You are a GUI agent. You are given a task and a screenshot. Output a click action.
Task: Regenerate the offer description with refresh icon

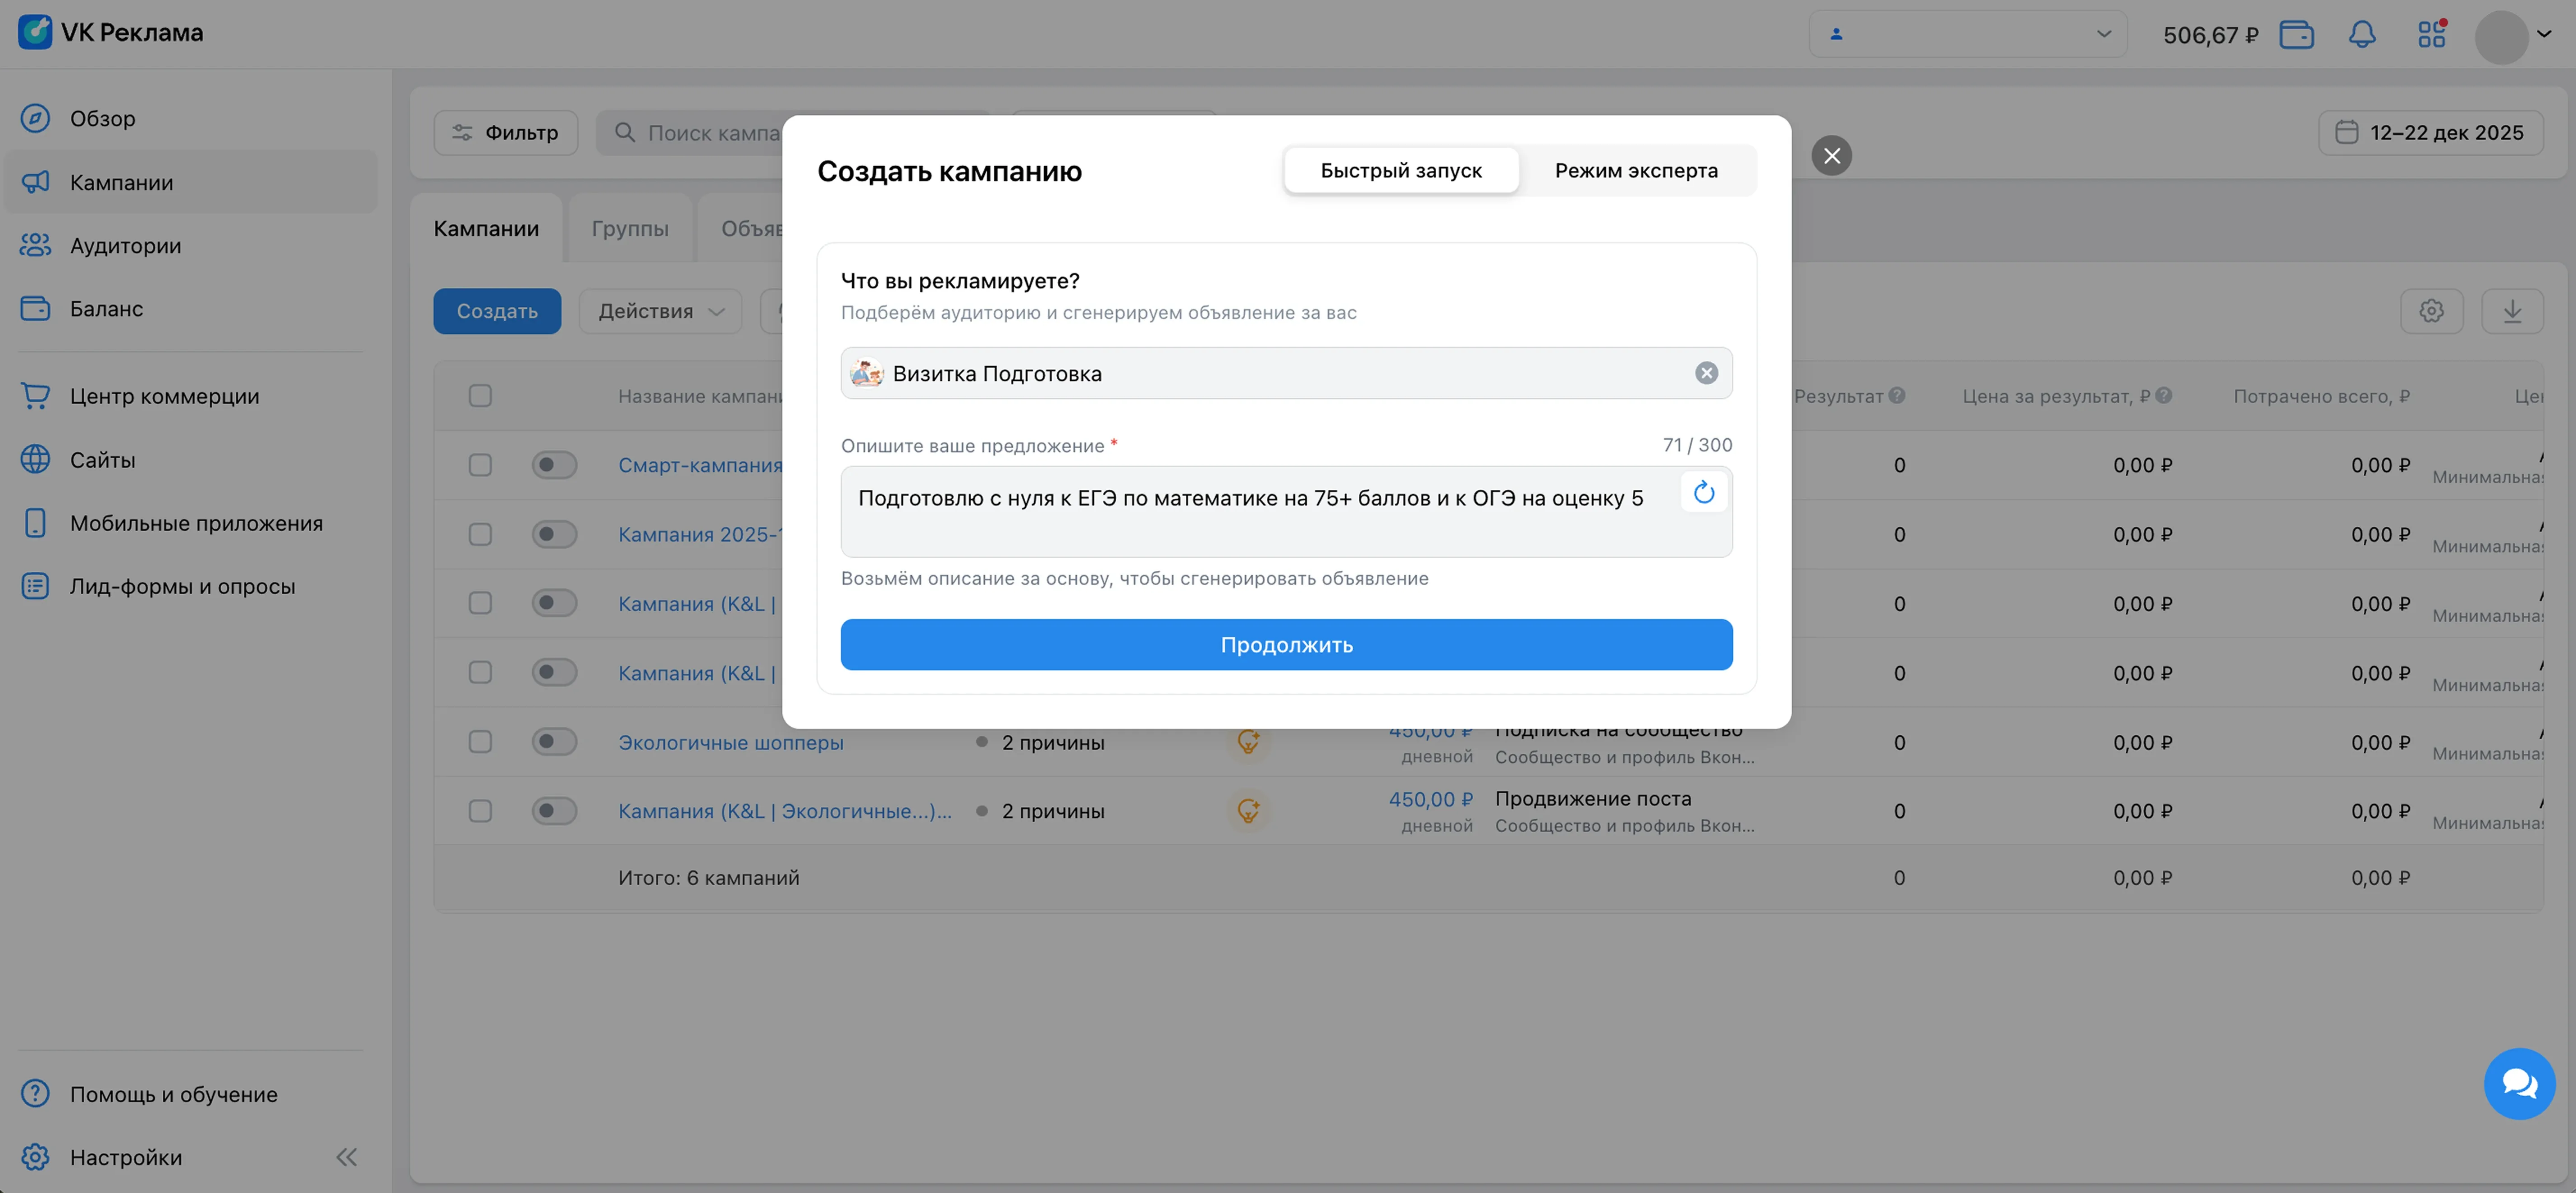pos(1703,492)
